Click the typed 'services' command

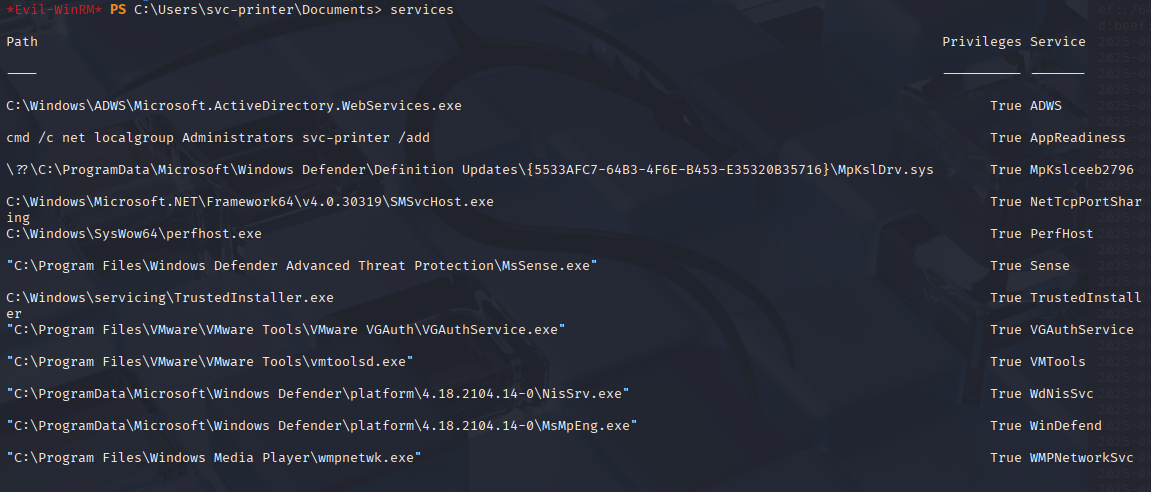pos(421,10)
